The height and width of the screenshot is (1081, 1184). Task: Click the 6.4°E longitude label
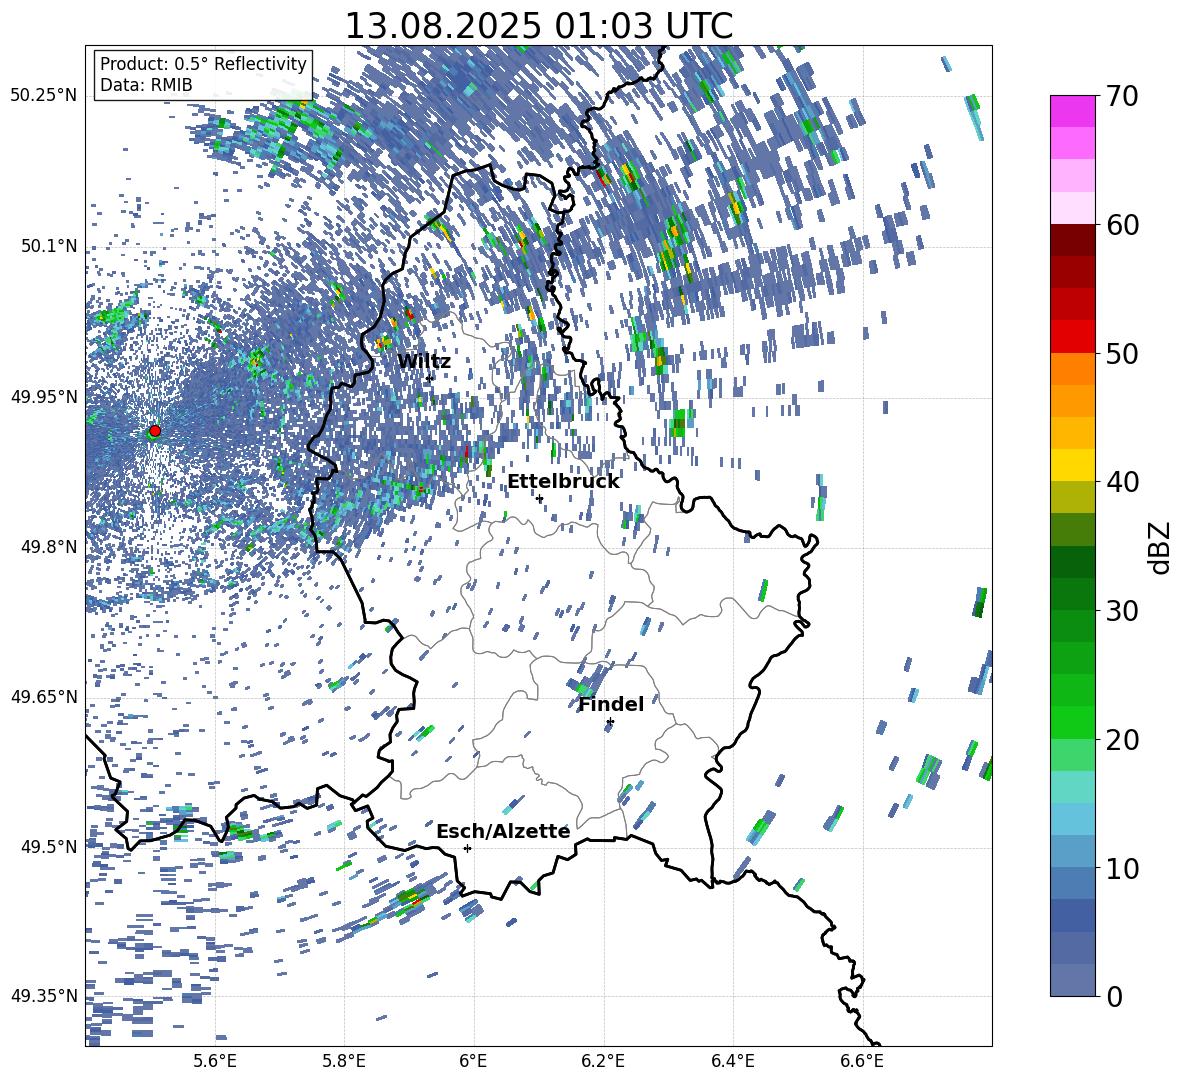point(732,1061)
